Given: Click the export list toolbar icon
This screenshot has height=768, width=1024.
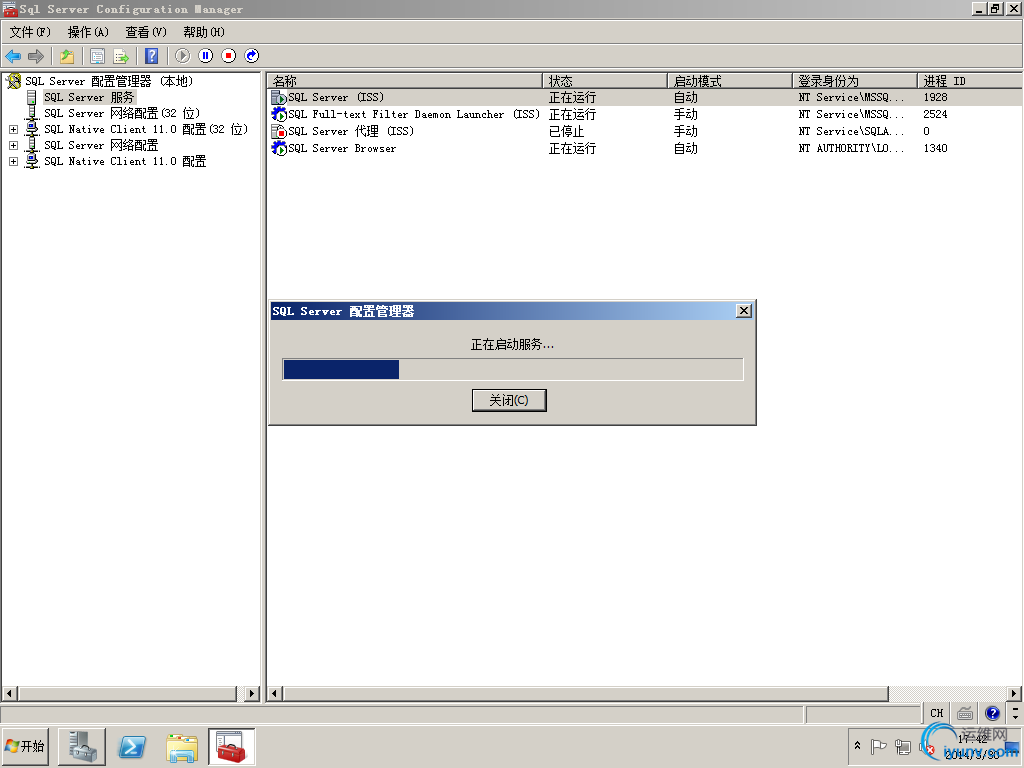Looking at the screenshot, I should click(x=120, y=56).
